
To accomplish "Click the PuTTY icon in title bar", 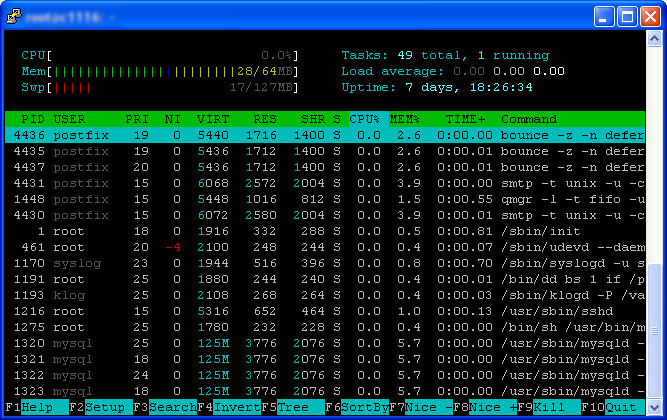I will [x=14, y=16].
